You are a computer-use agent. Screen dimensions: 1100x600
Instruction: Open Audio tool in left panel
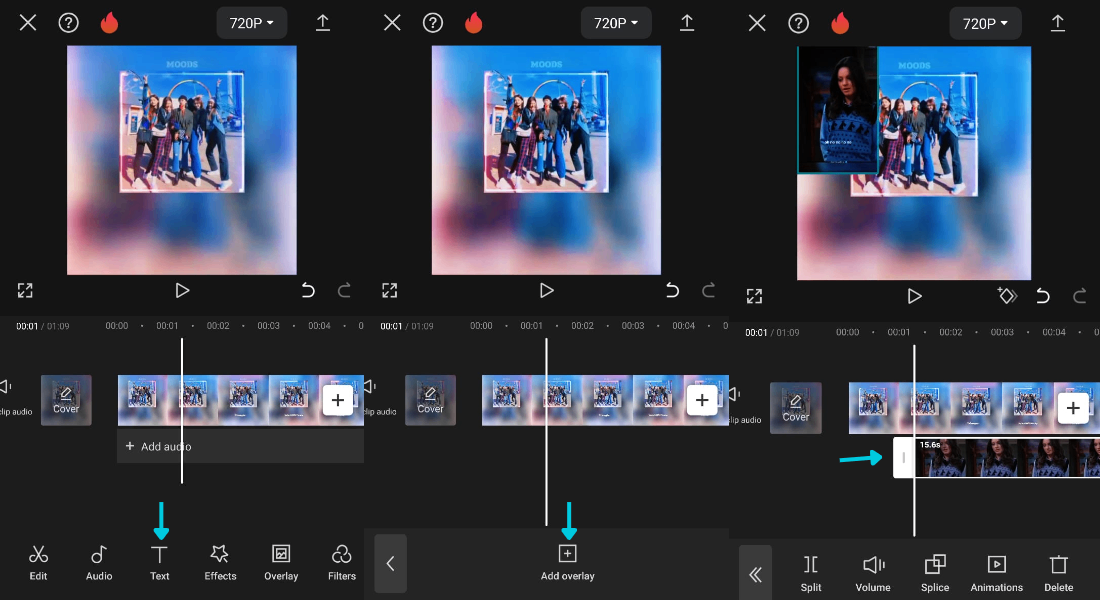(x=99, y=563)
